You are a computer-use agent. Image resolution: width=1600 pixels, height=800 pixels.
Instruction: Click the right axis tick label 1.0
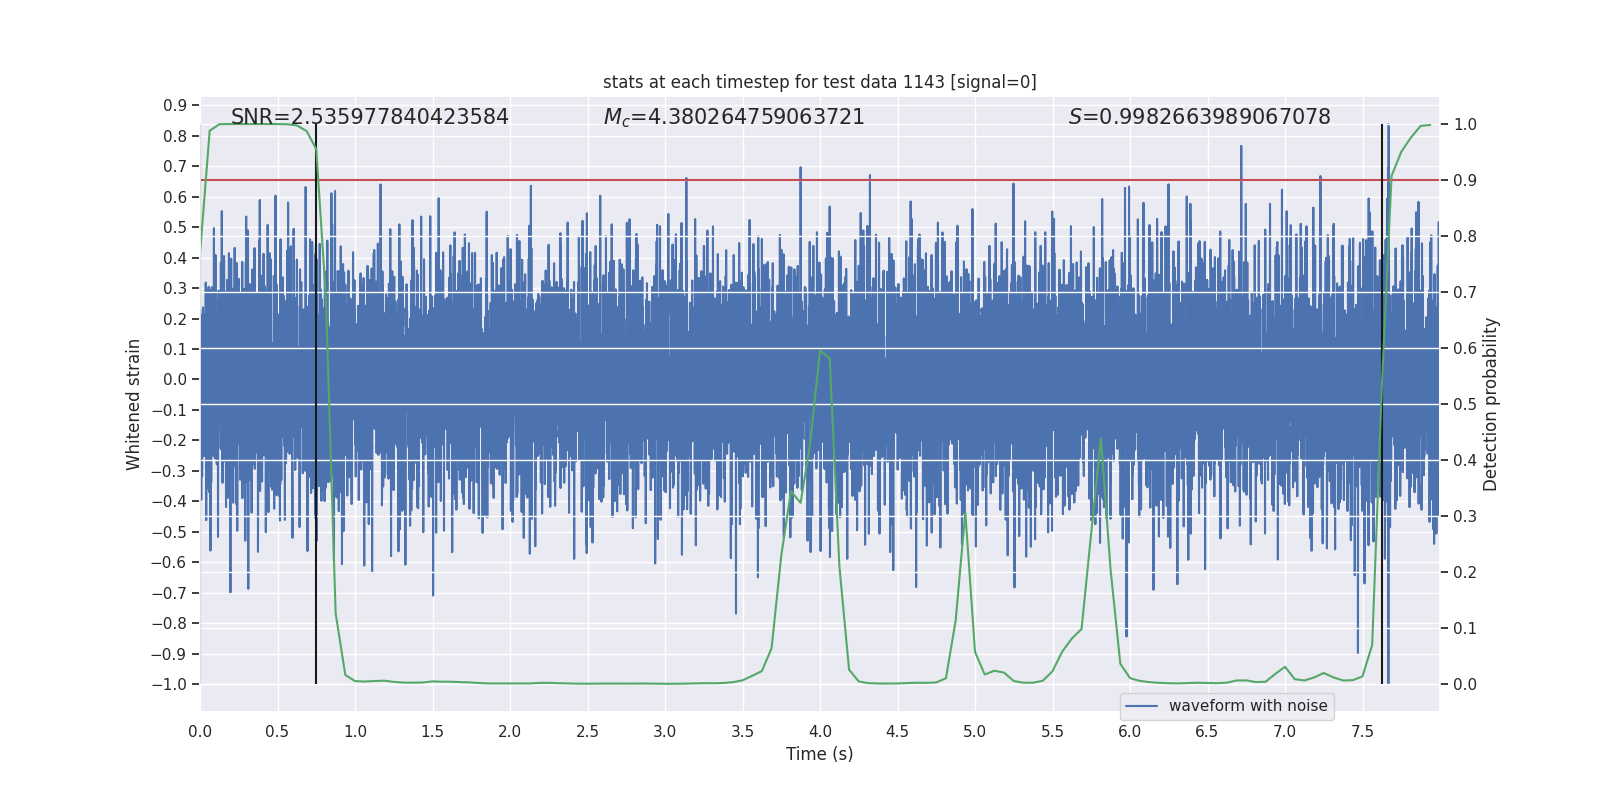pos(1465,124)
